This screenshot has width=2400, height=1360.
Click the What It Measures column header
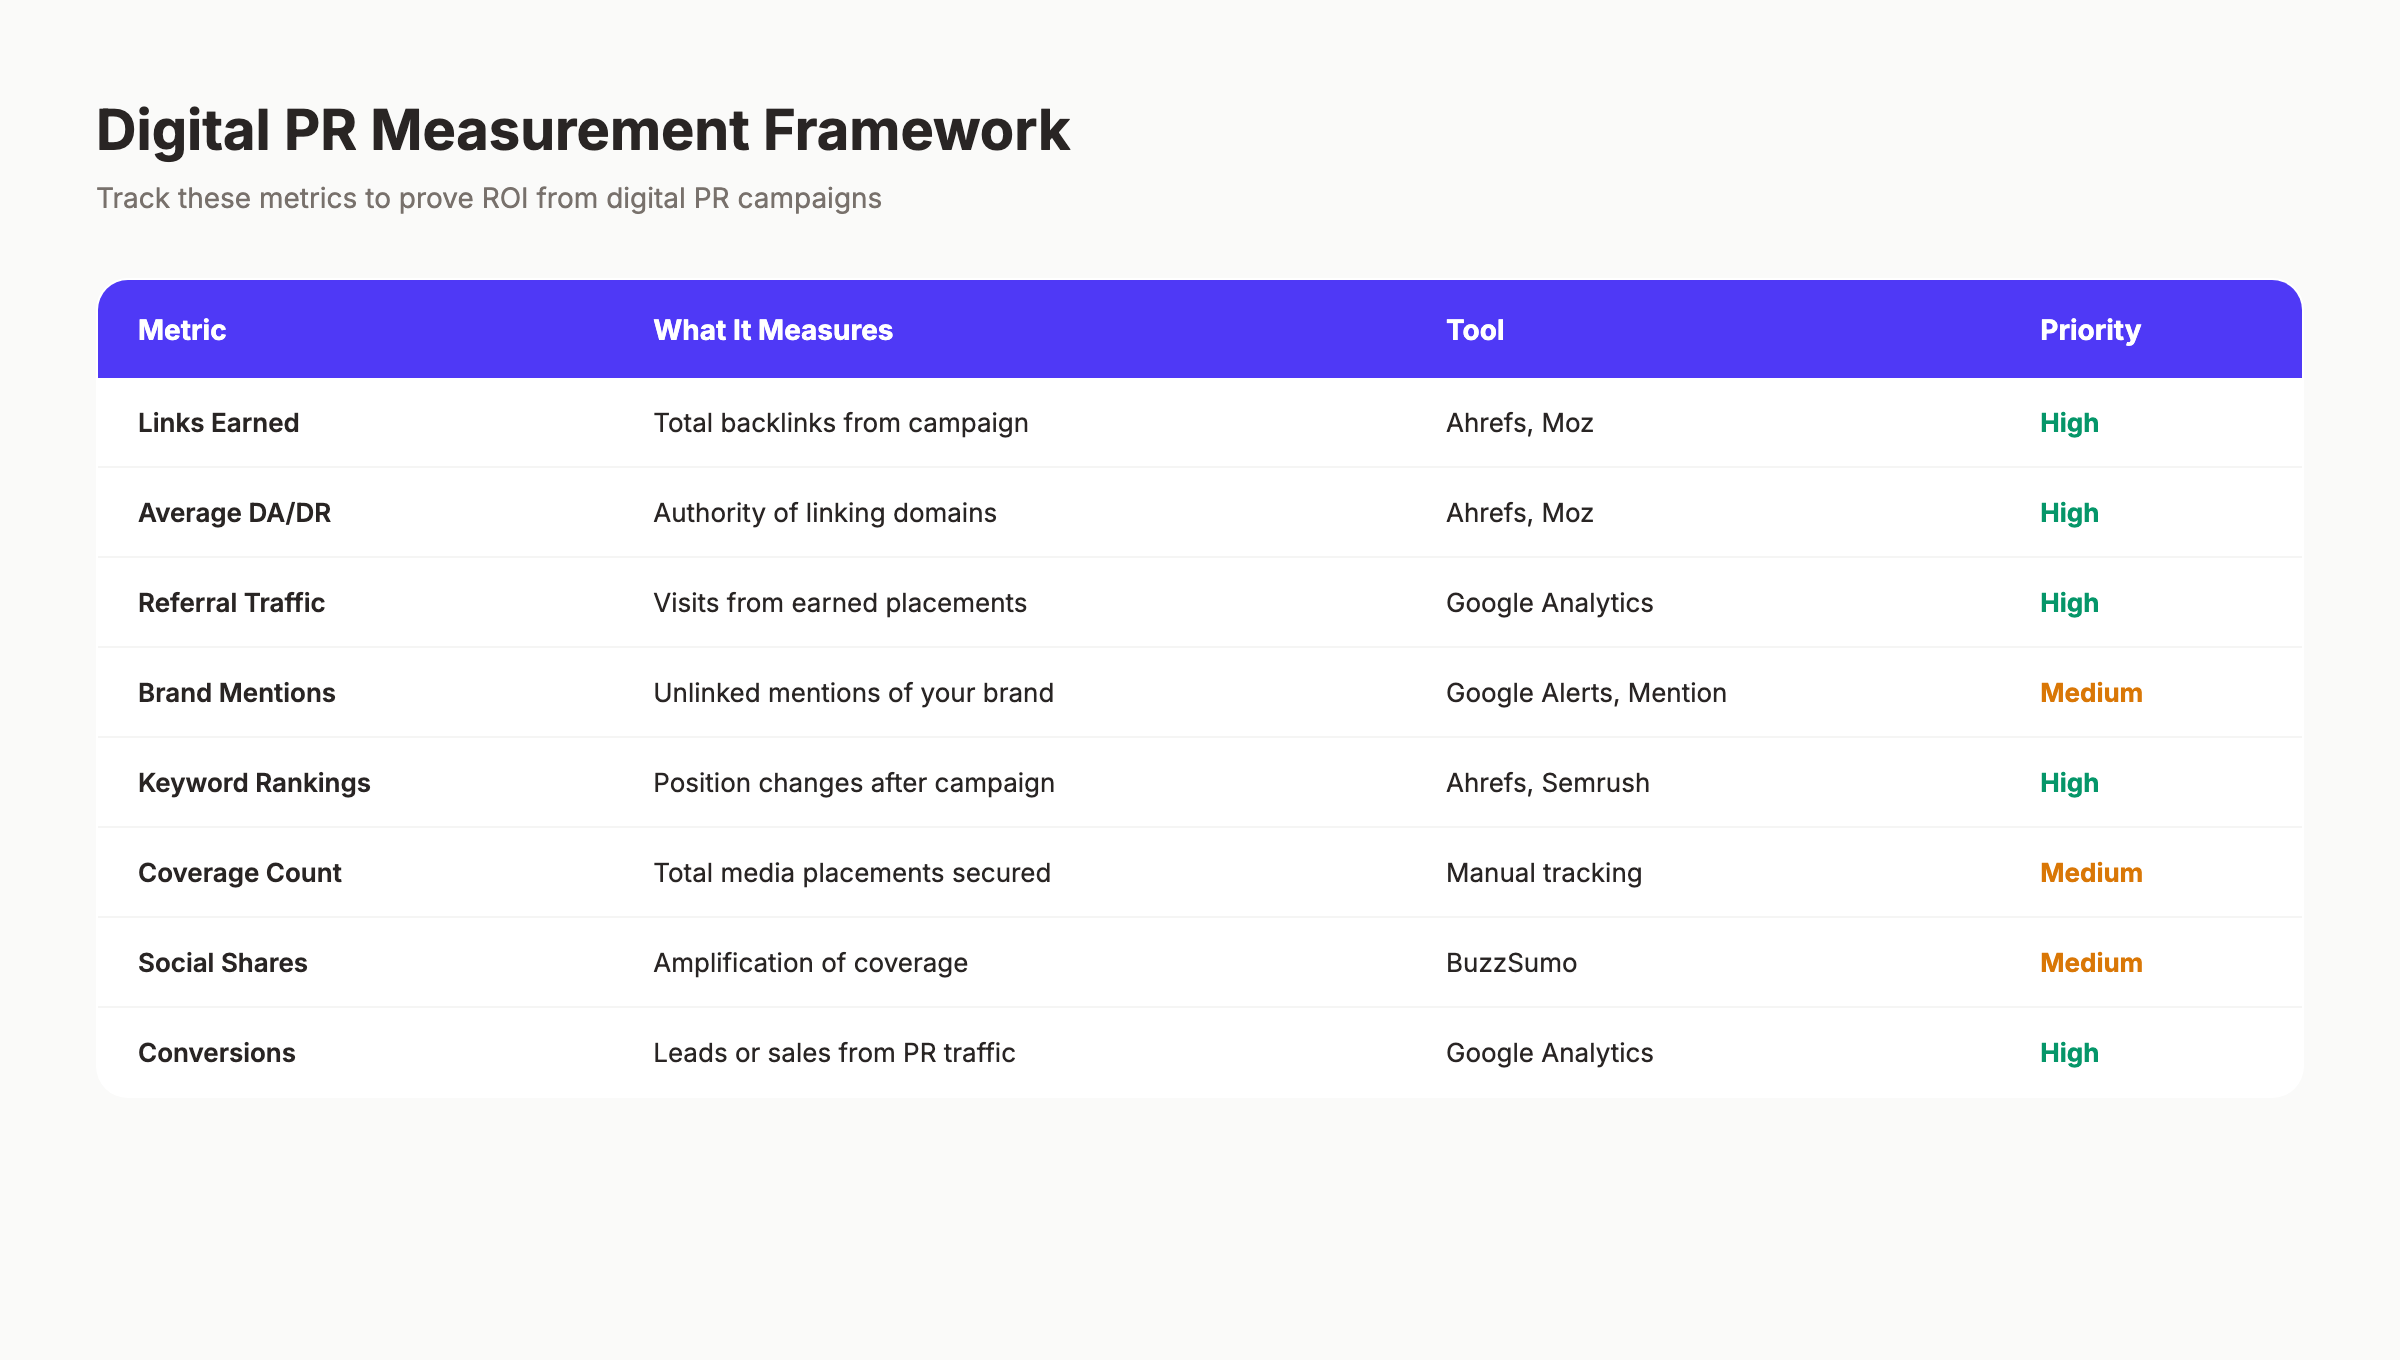point(773,329)
